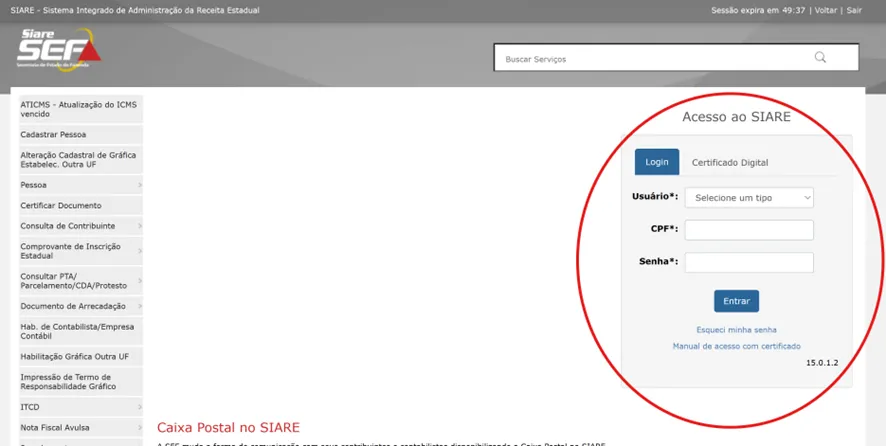886x446 pixels.
Task: Switch to the Login tab
Action: (x=657, y=162)
